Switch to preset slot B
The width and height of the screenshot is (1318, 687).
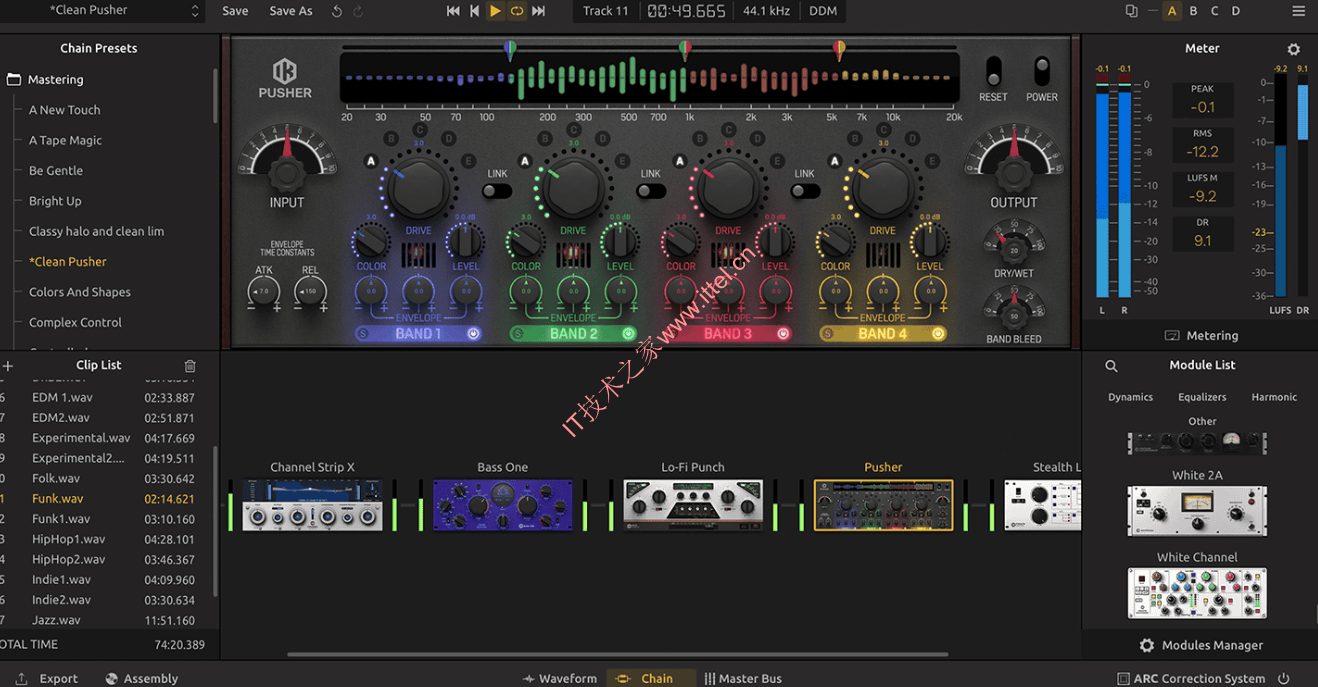tap(1193, 11)
